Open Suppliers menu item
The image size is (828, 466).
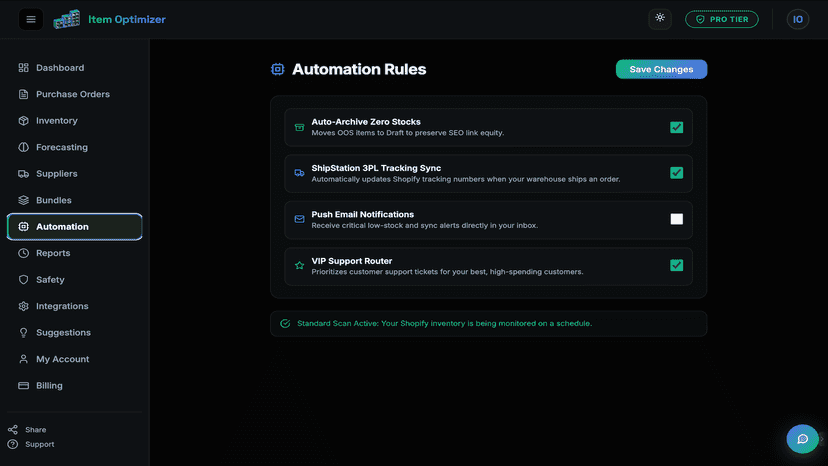pos(74,173)
